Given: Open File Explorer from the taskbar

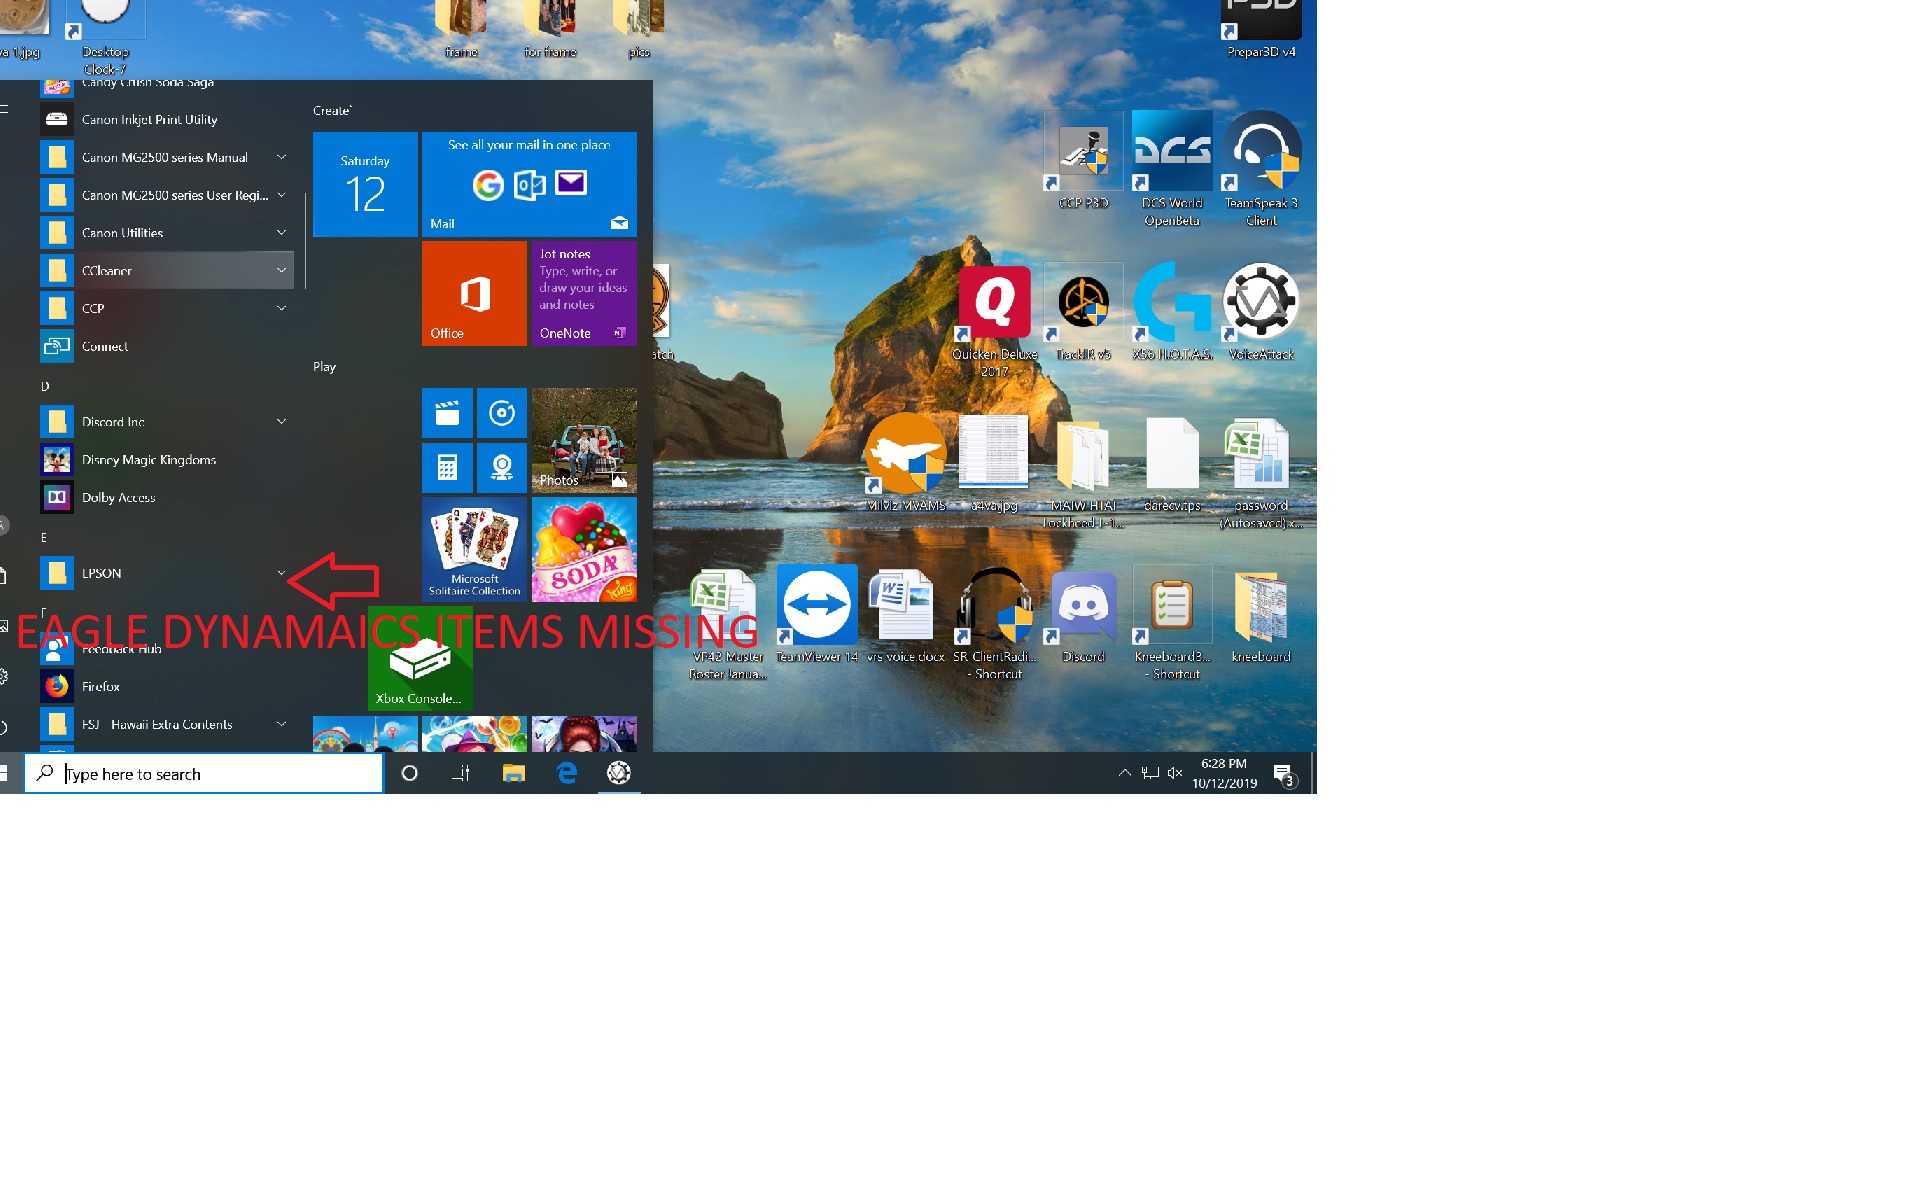Looking at the screenshot, I should coord(514,773).
